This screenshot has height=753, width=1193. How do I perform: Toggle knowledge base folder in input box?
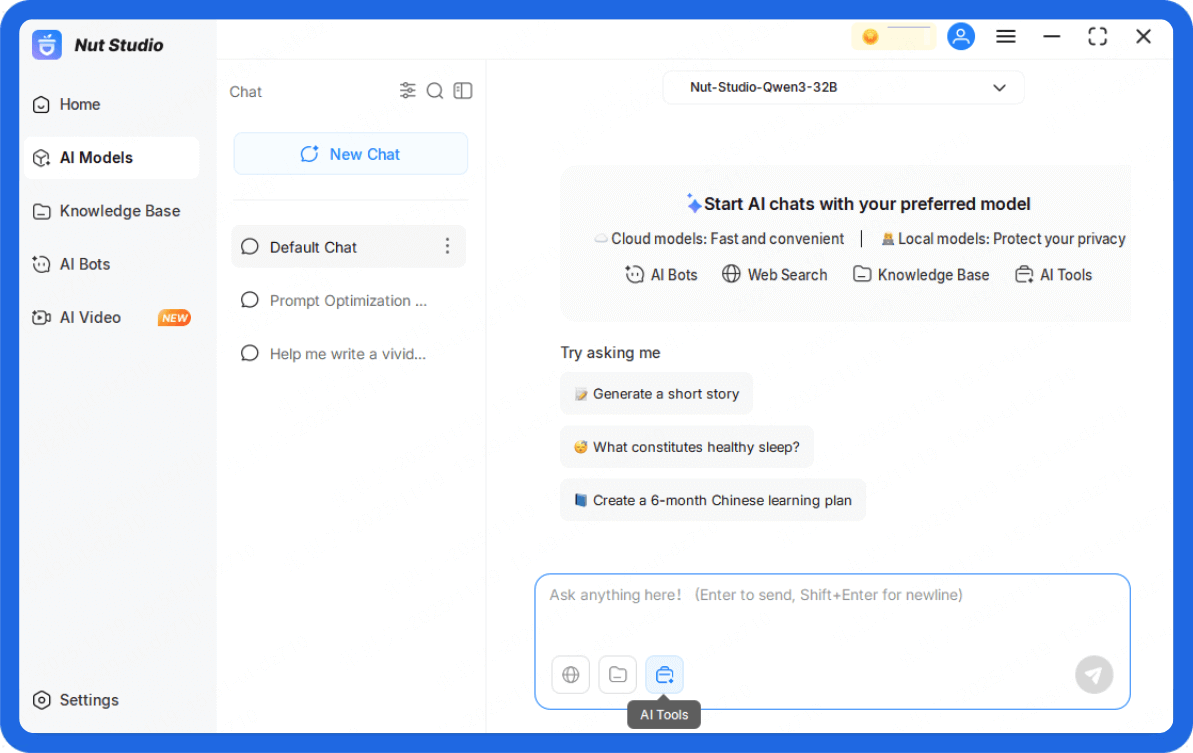point(618,675)
